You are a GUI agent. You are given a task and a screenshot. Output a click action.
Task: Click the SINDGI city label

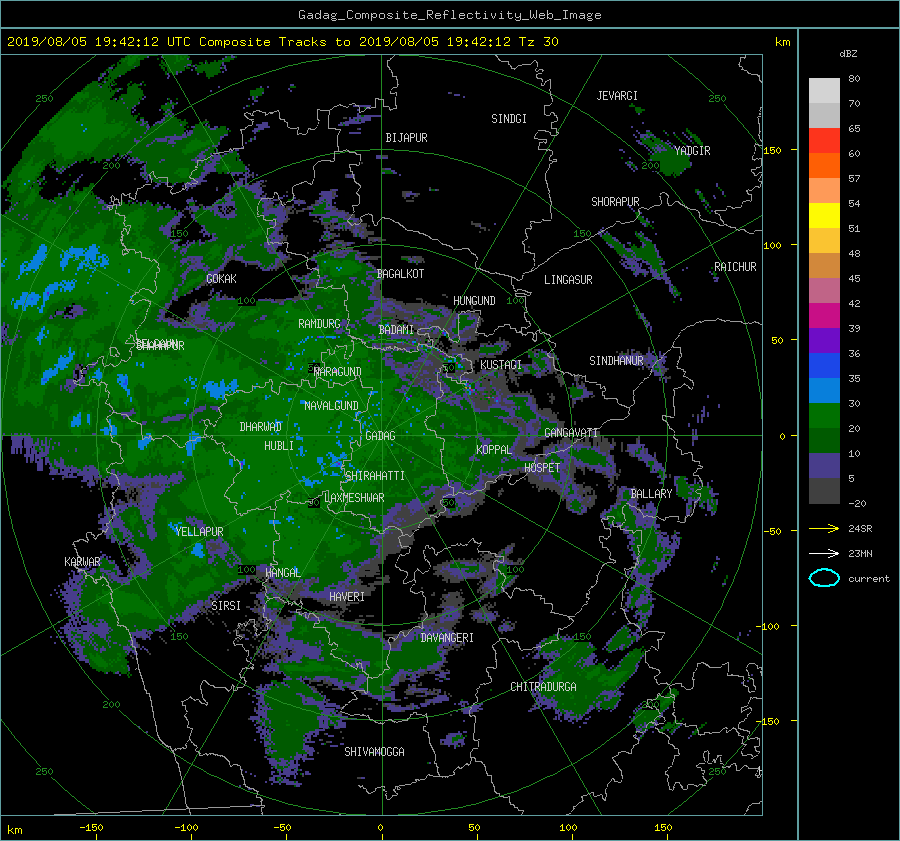(x=509, y=119)
